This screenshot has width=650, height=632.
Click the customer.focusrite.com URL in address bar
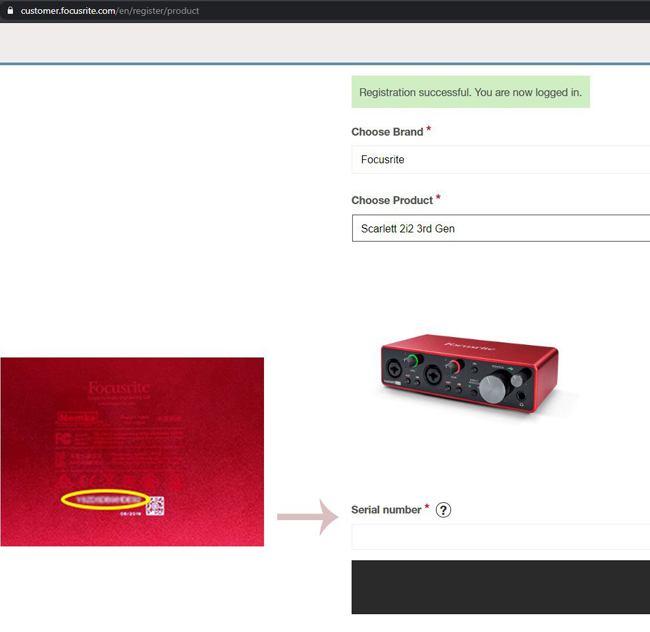[x=110, y=11]
